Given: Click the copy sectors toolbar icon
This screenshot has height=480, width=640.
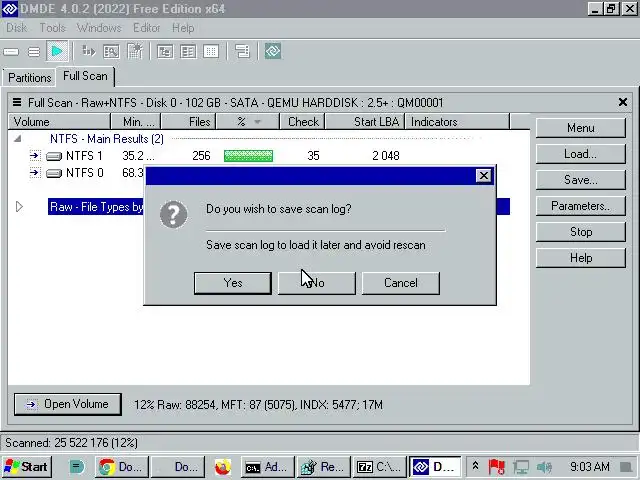Looking at the screenshot, I should coord(89,51).
